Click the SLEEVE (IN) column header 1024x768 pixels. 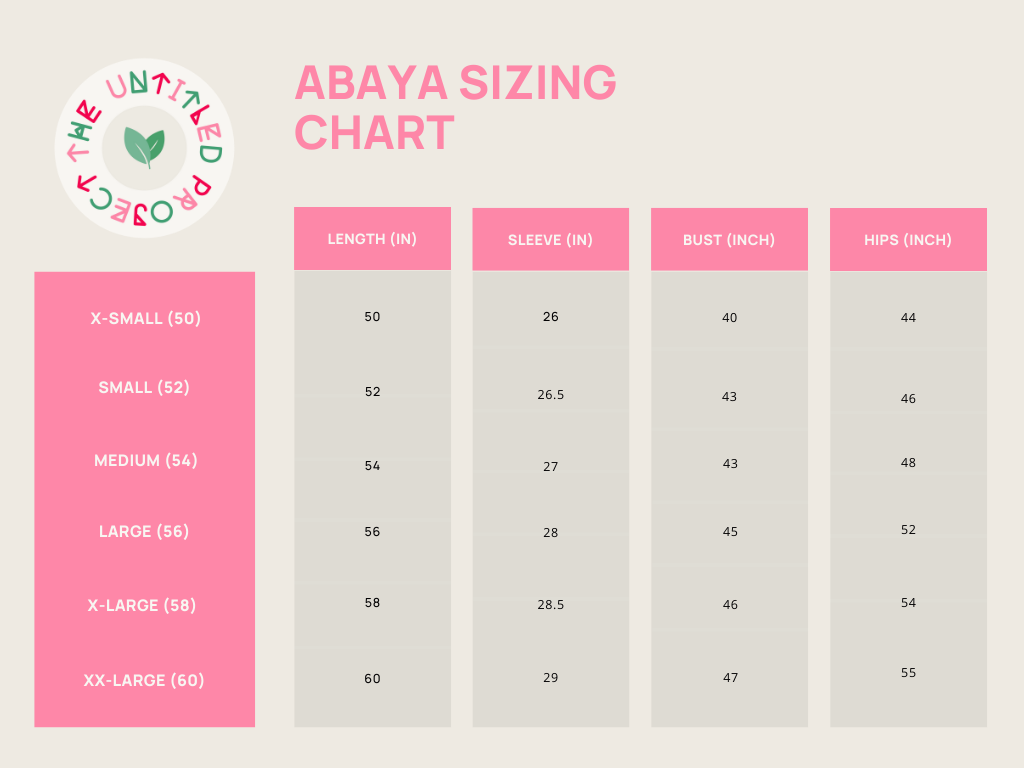pos(551,239)
